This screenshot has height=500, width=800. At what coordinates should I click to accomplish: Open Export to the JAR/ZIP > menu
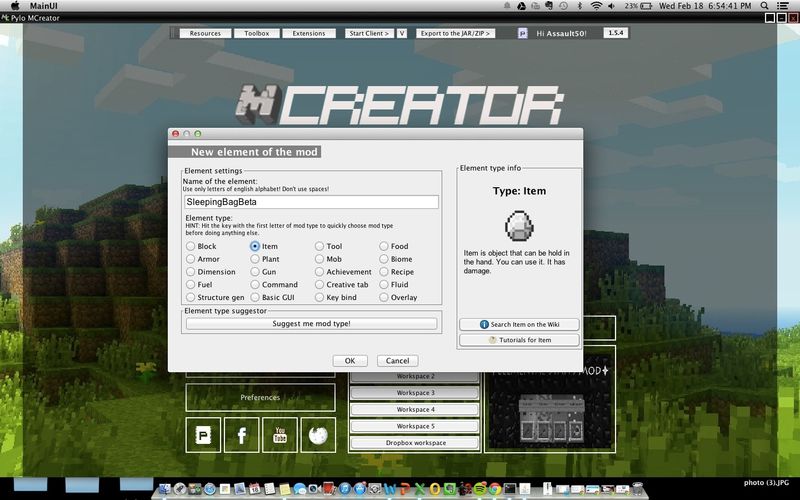457,33
